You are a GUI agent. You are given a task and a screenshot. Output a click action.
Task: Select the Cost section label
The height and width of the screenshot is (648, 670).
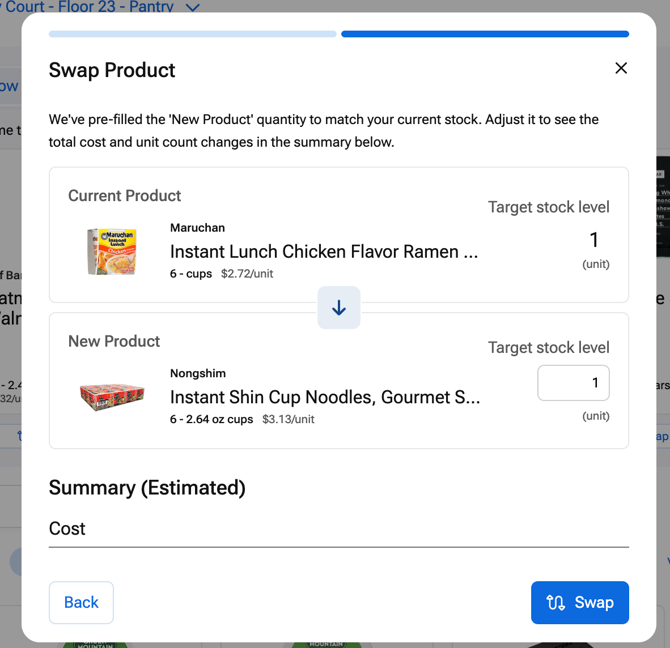click(67, 528)
